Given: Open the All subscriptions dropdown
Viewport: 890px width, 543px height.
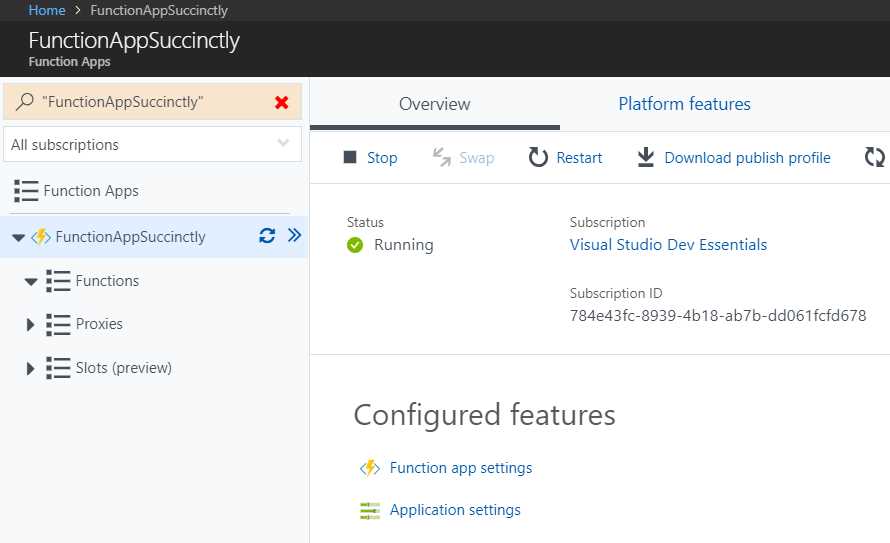Looking at the screenshot, I should [x=153, y=144].
